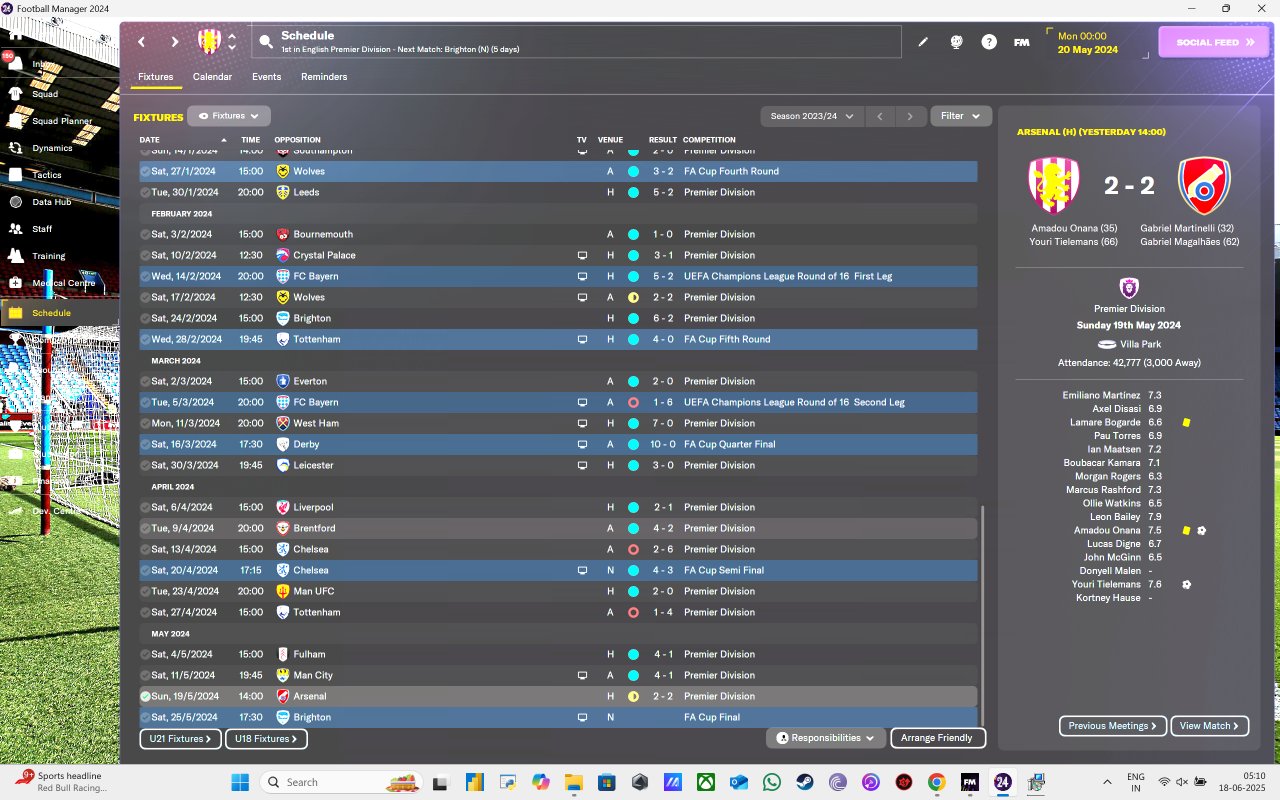Open the FM menu icon
1280x800 pixels.
tap(1021, 42)
